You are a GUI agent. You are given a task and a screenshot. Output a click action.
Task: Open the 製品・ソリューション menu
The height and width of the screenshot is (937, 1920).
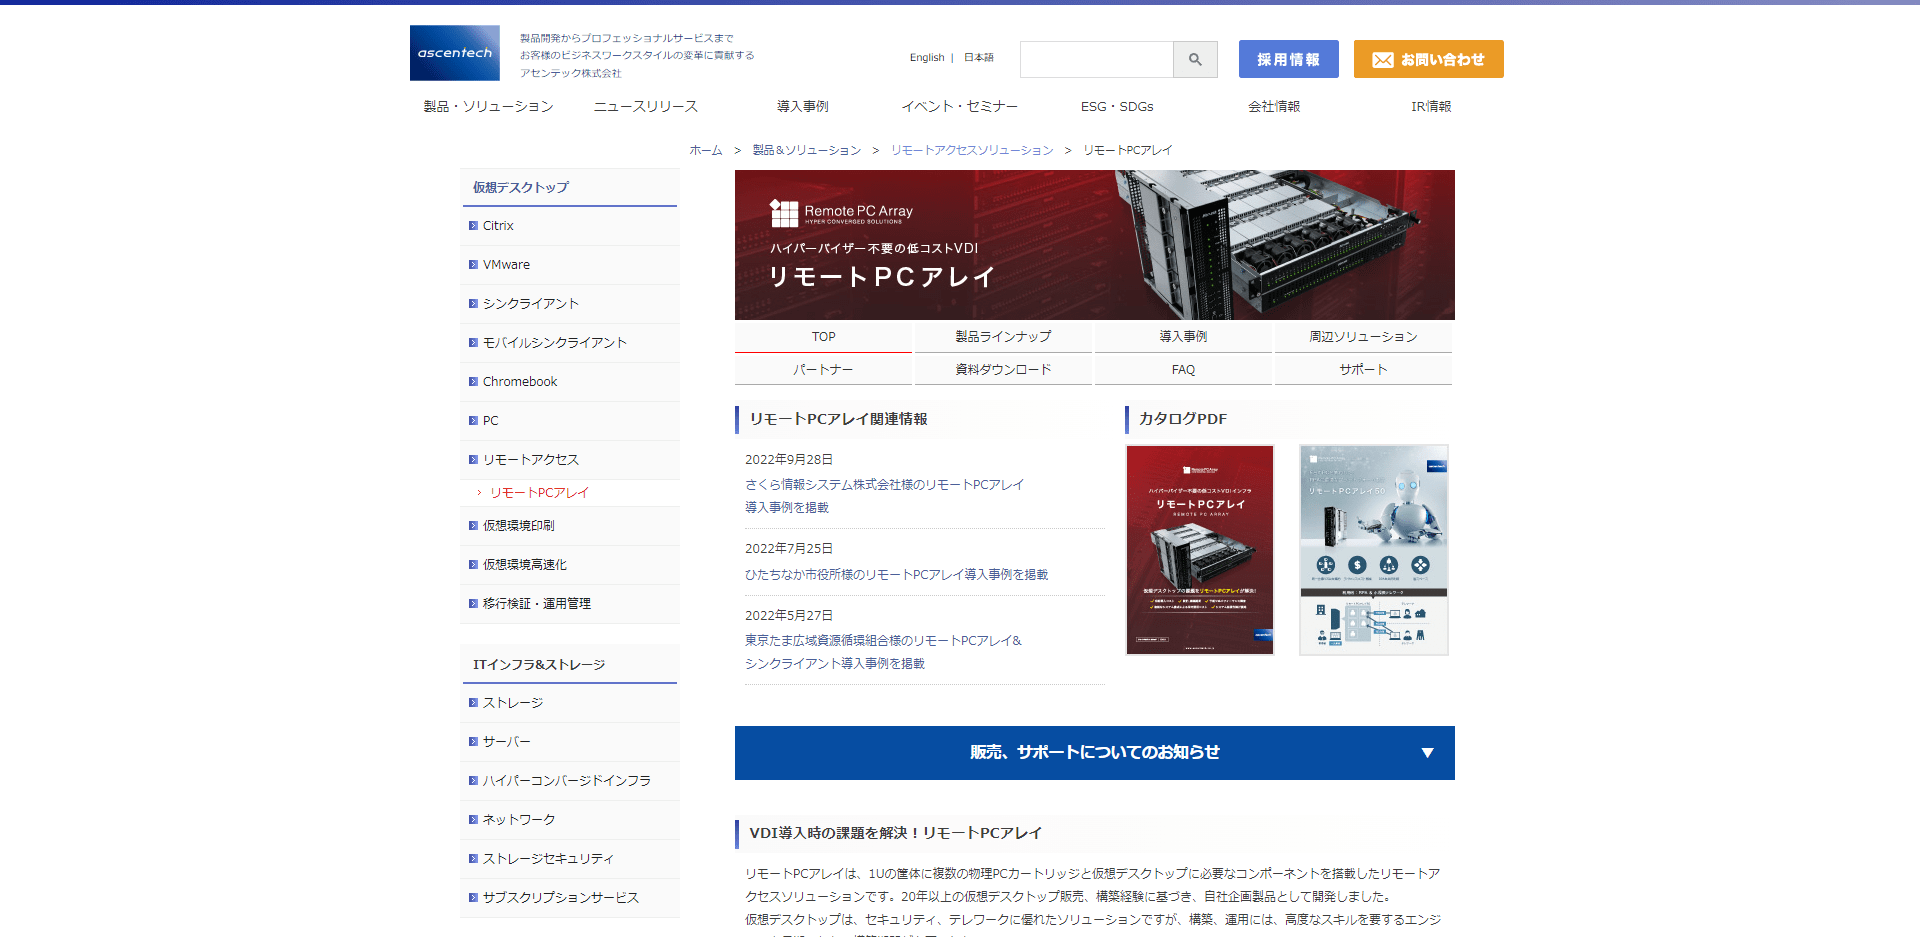[x=488, y=106]
